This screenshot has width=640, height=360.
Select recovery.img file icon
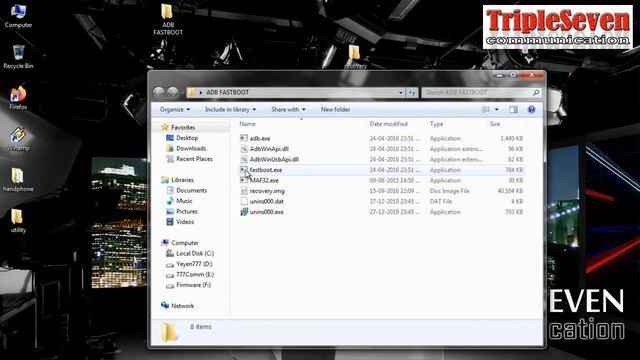pyautogui.click(x=244, y=191)
